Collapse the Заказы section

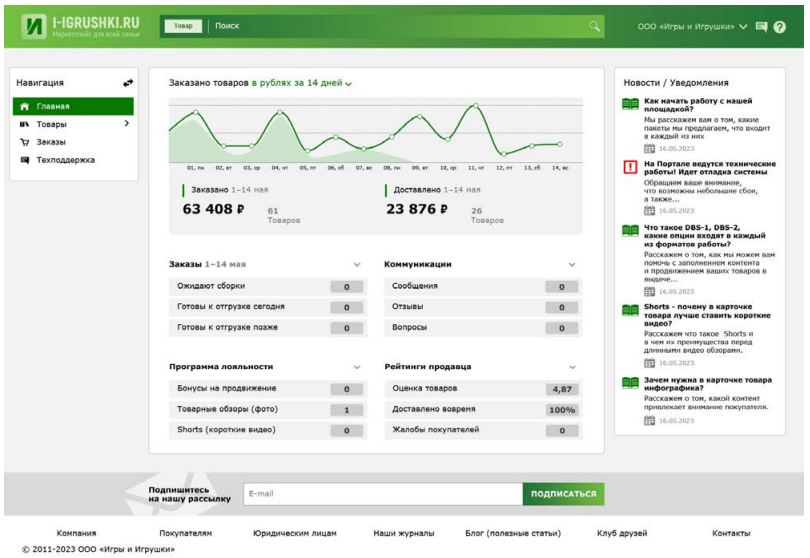tap(357, 265)
